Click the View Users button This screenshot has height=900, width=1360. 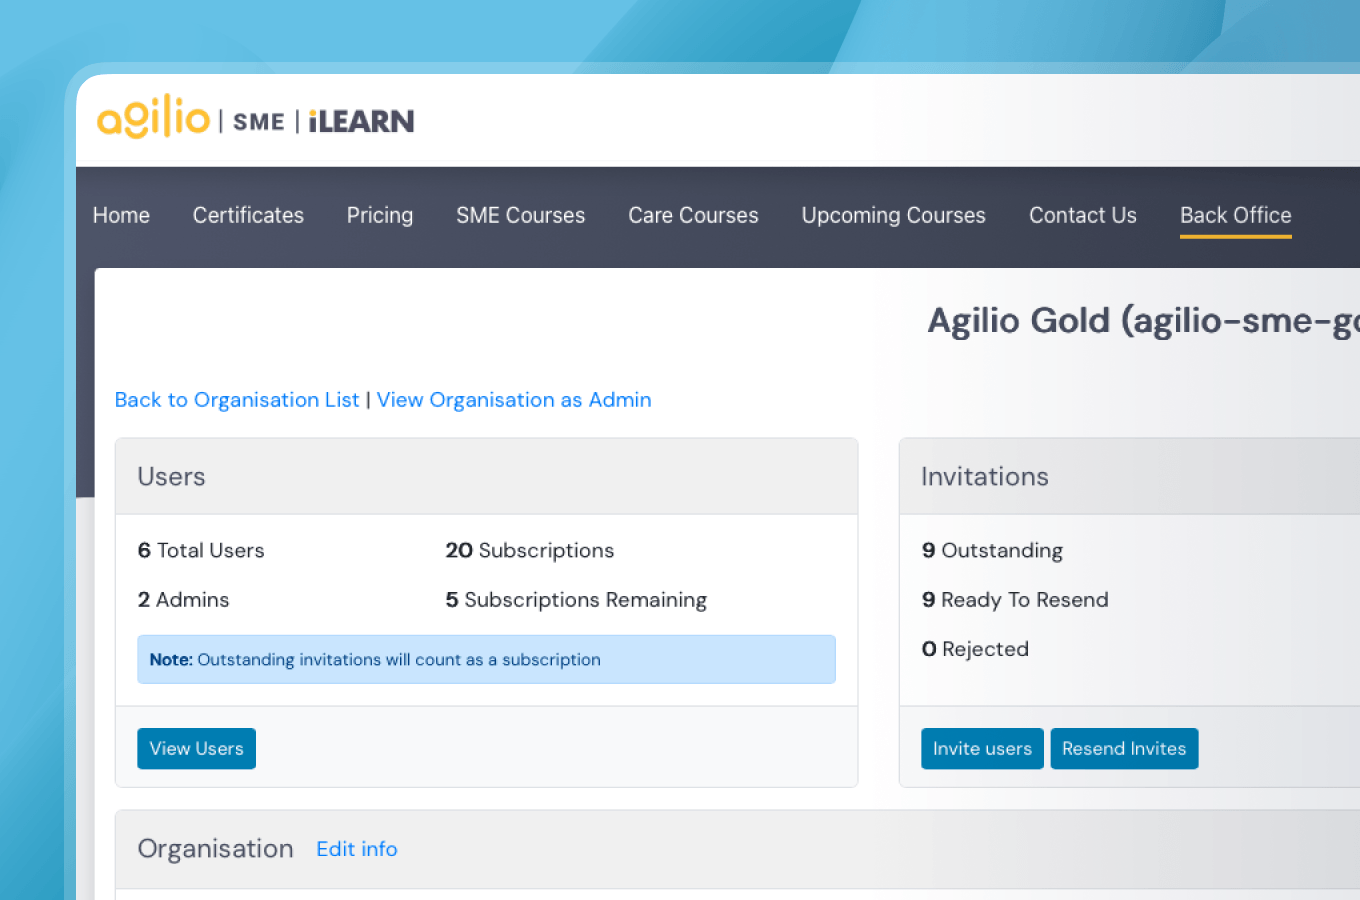coord(196,748)
